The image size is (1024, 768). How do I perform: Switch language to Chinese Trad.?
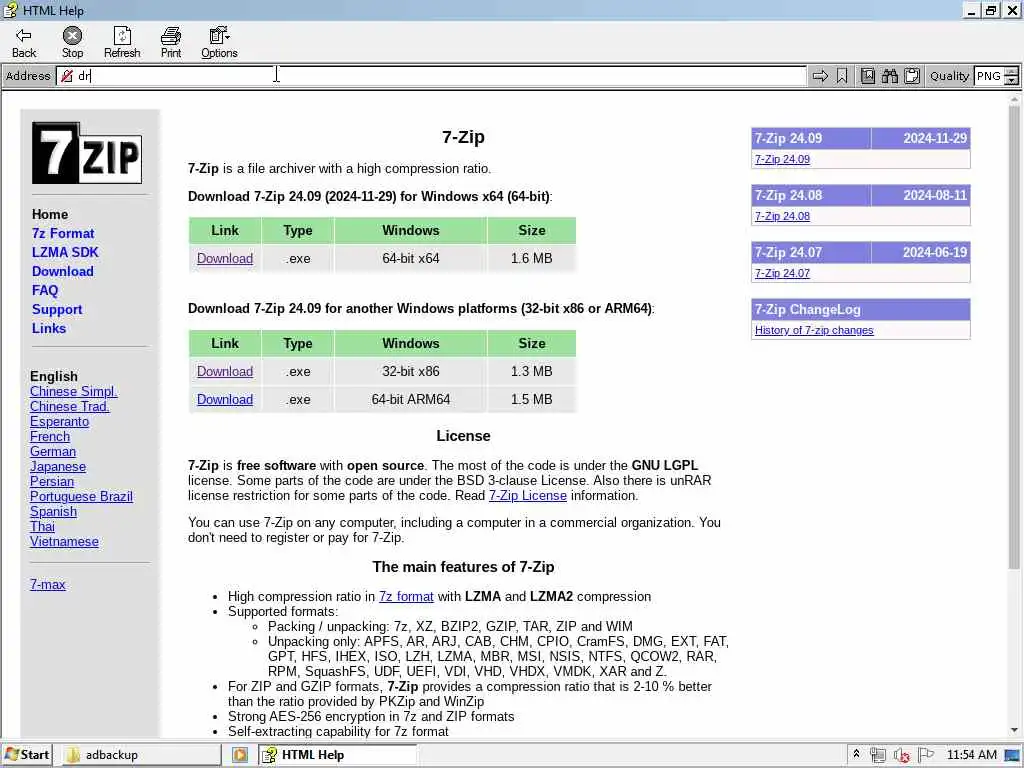coord(69,406)
